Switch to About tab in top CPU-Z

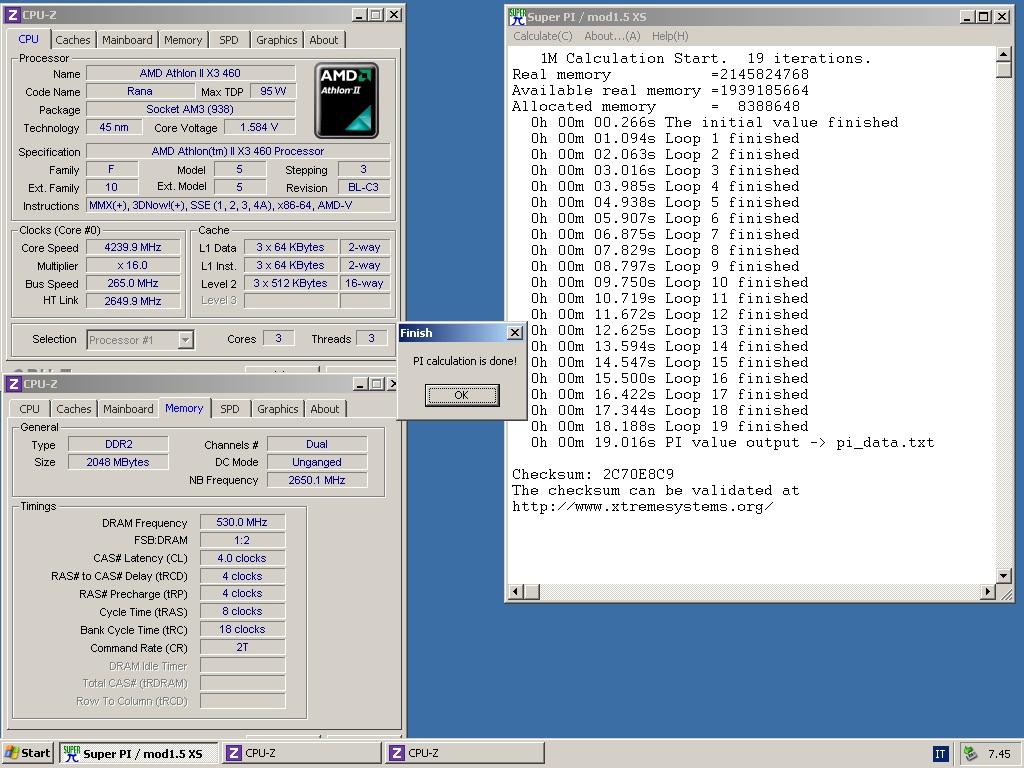click(324, 40)
